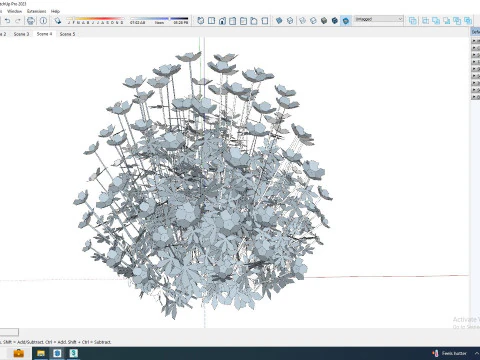
Task: Switch to the Front view
Action: tap(222, 21)
